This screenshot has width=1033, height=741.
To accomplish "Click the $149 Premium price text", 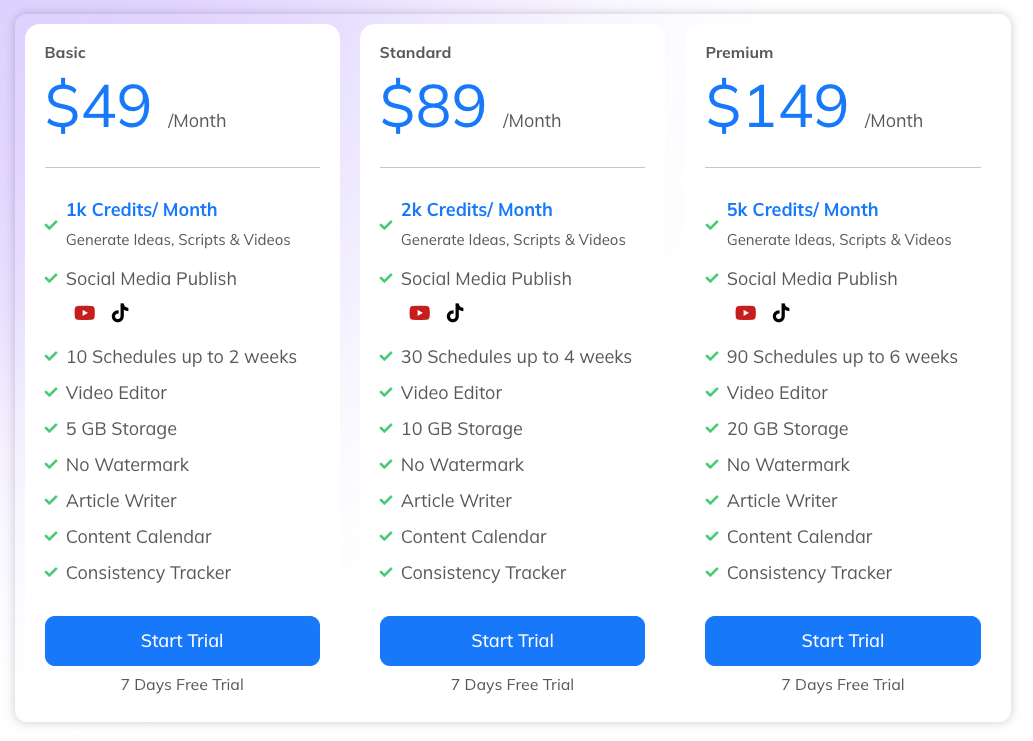I will (777, 103).
